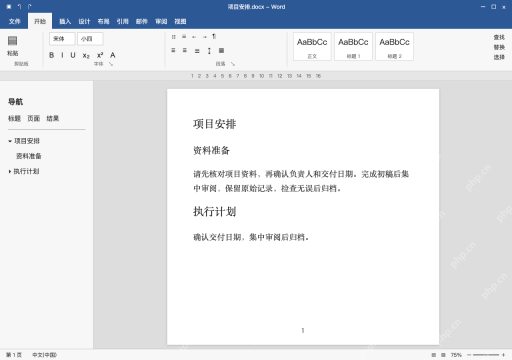Image resolution: width=512 pixels, height=360 pixels.
Task: Click the decrease indent icon
Action: coord(194,37)
